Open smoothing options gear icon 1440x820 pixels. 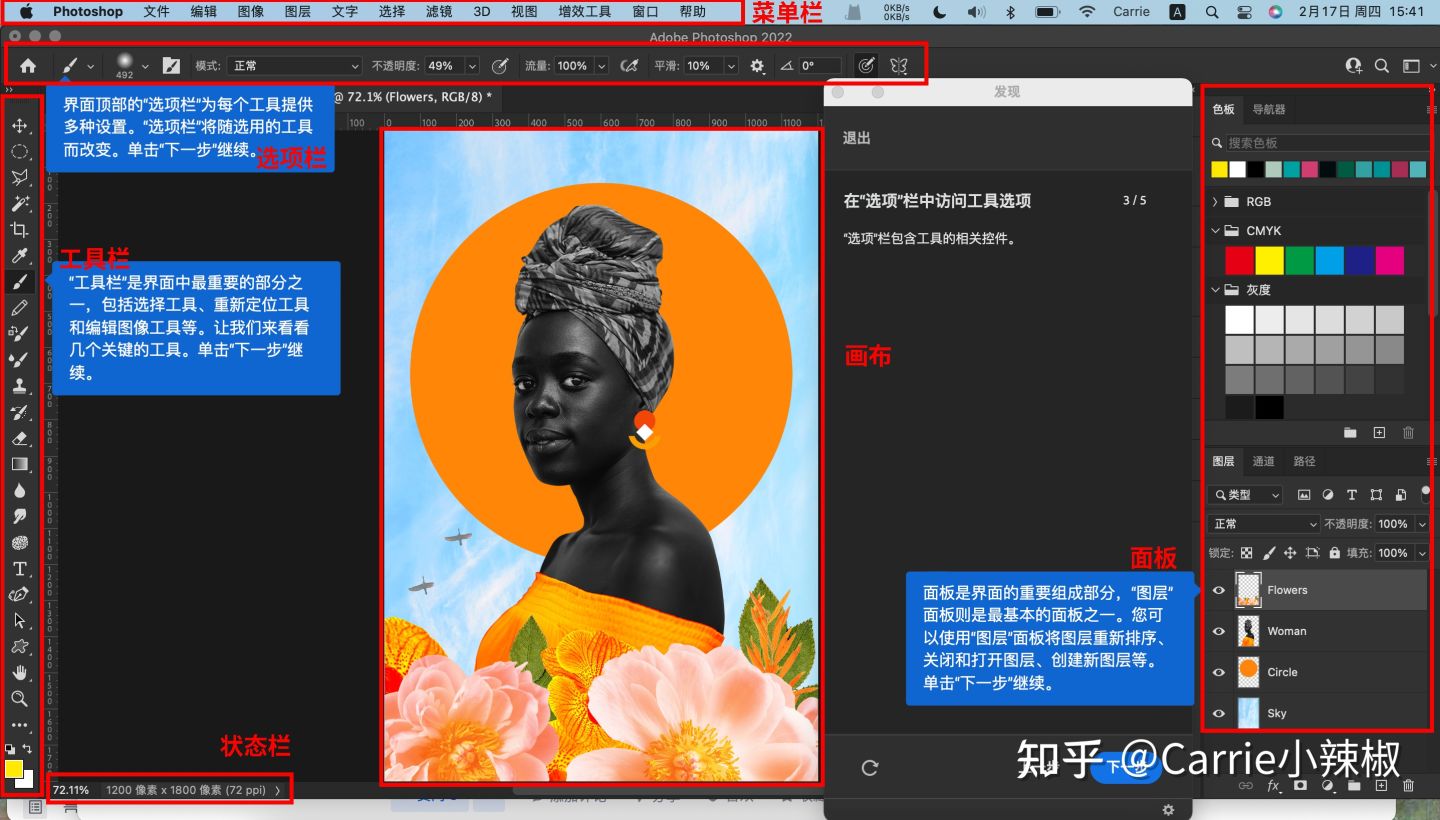[x=757, y=66]
